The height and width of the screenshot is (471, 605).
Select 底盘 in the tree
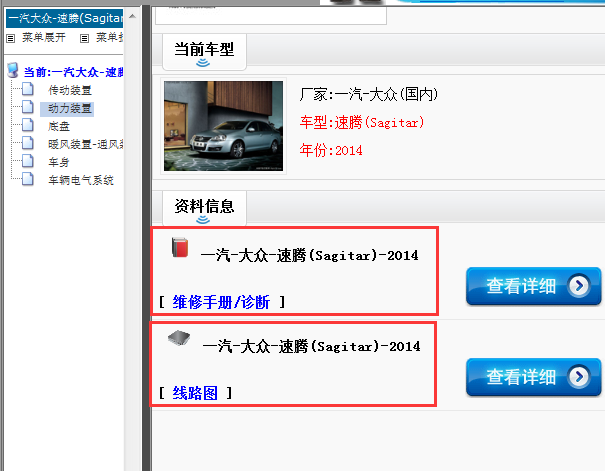(x=59, y=126)
